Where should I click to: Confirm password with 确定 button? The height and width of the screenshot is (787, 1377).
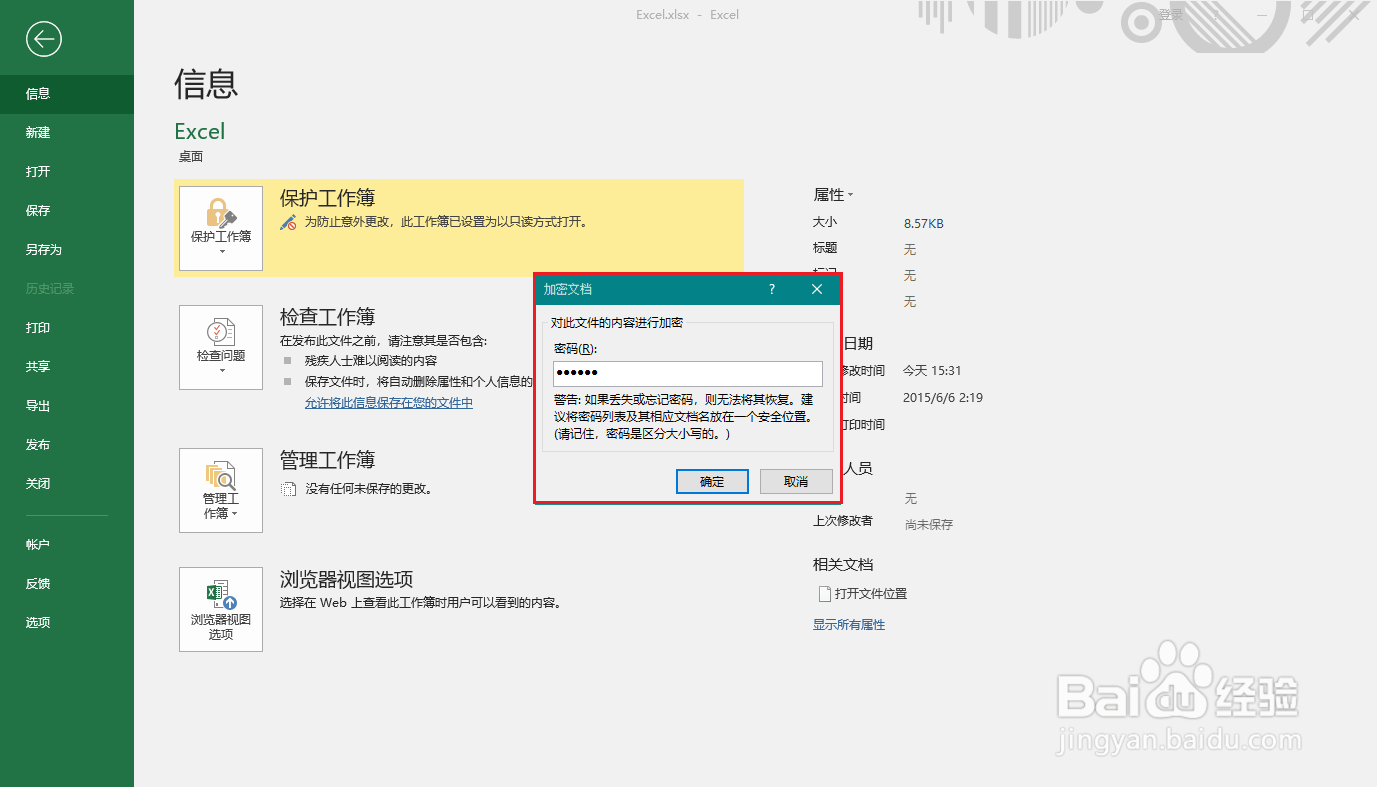[x=712, y=481]
